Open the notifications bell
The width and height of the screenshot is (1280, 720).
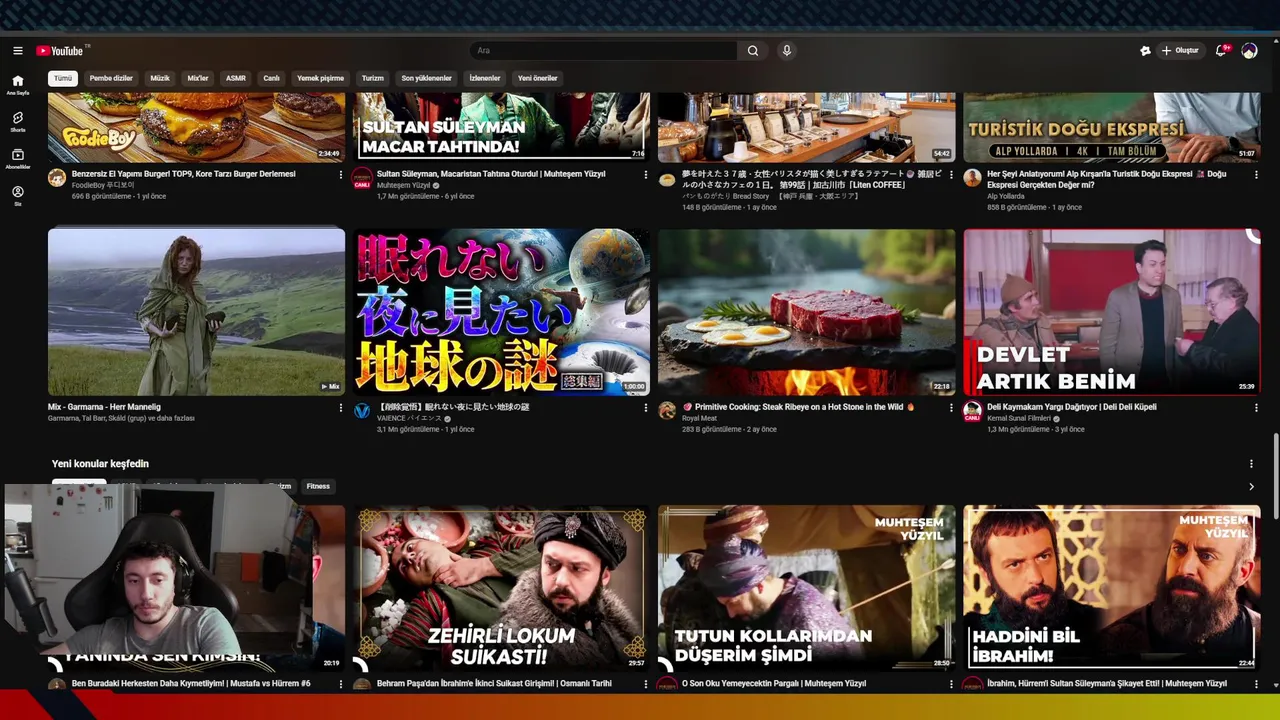[x=1221, y=51]
